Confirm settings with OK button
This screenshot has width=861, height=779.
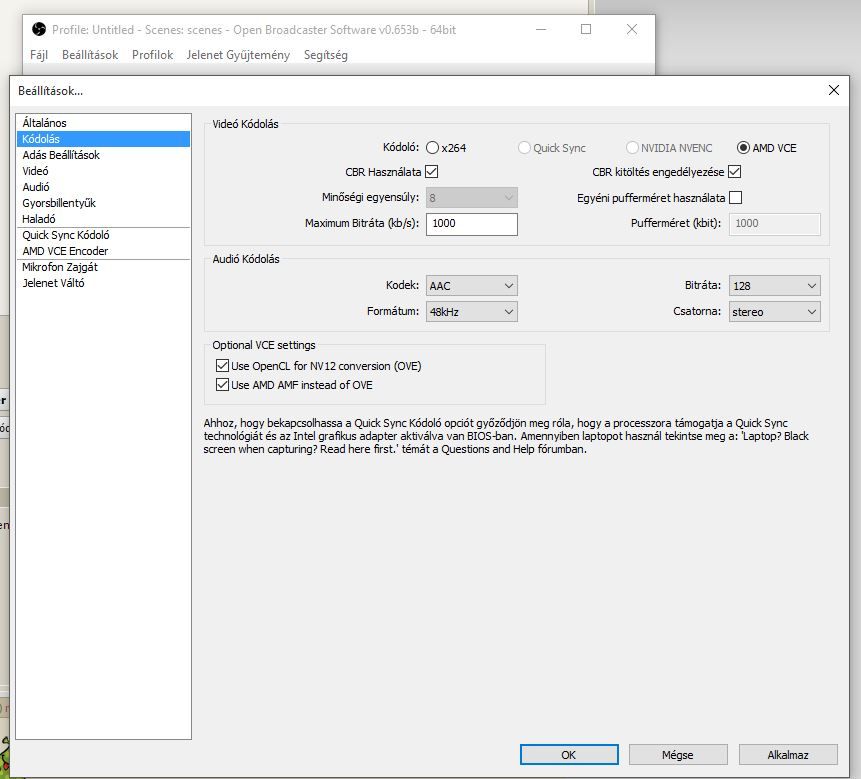click(x=569, y=755)
